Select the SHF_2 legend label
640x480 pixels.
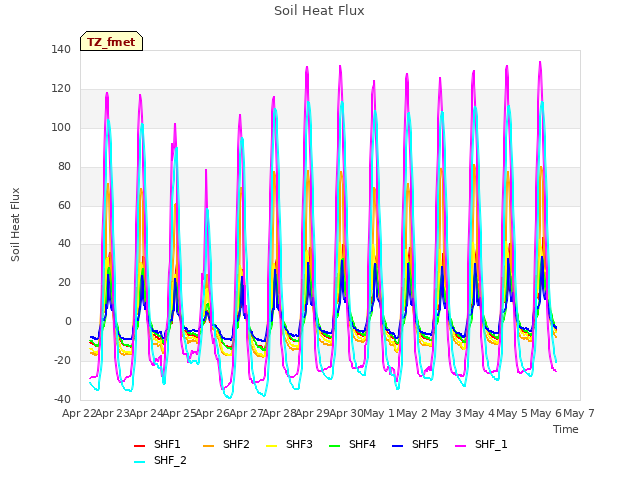170,460
